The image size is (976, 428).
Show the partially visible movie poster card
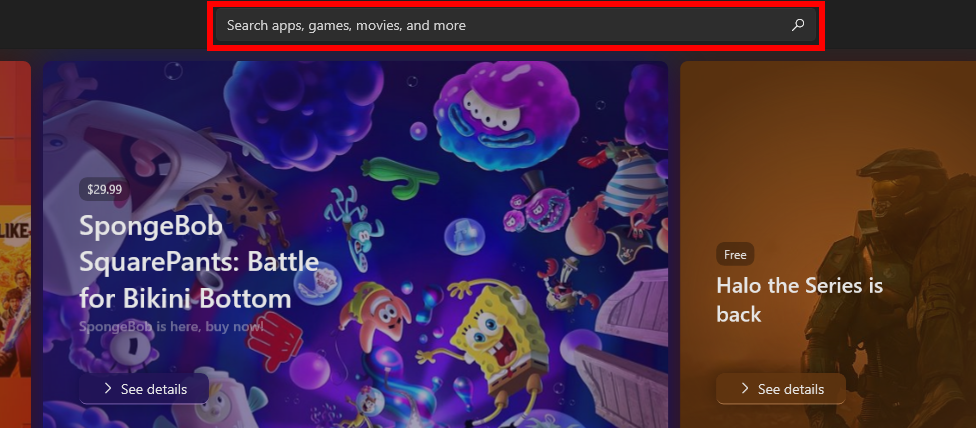pyautogui.click(x=15, y=244)
